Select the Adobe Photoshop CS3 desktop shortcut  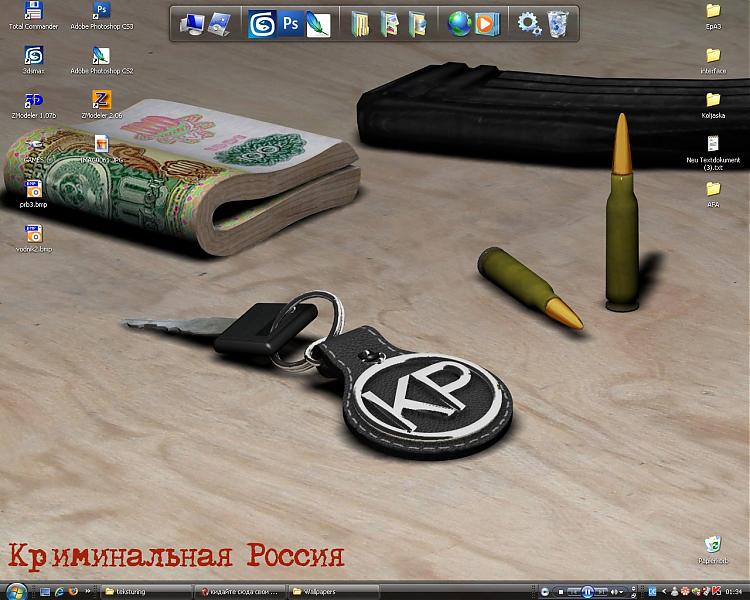point(101,13)
